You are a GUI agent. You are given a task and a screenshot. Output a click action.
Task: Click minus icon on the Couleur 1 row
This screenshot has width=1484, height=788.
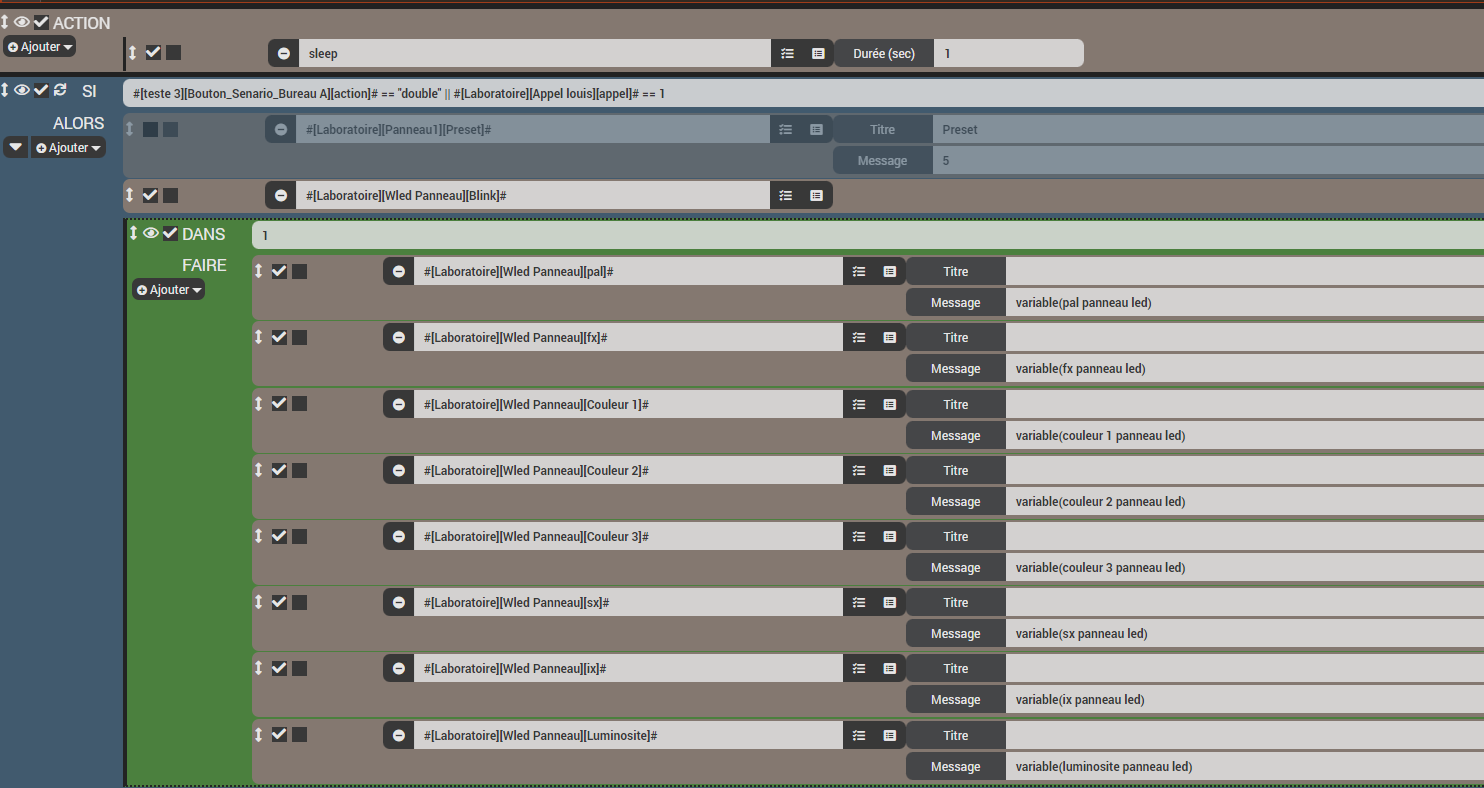[x=399, y=405]
